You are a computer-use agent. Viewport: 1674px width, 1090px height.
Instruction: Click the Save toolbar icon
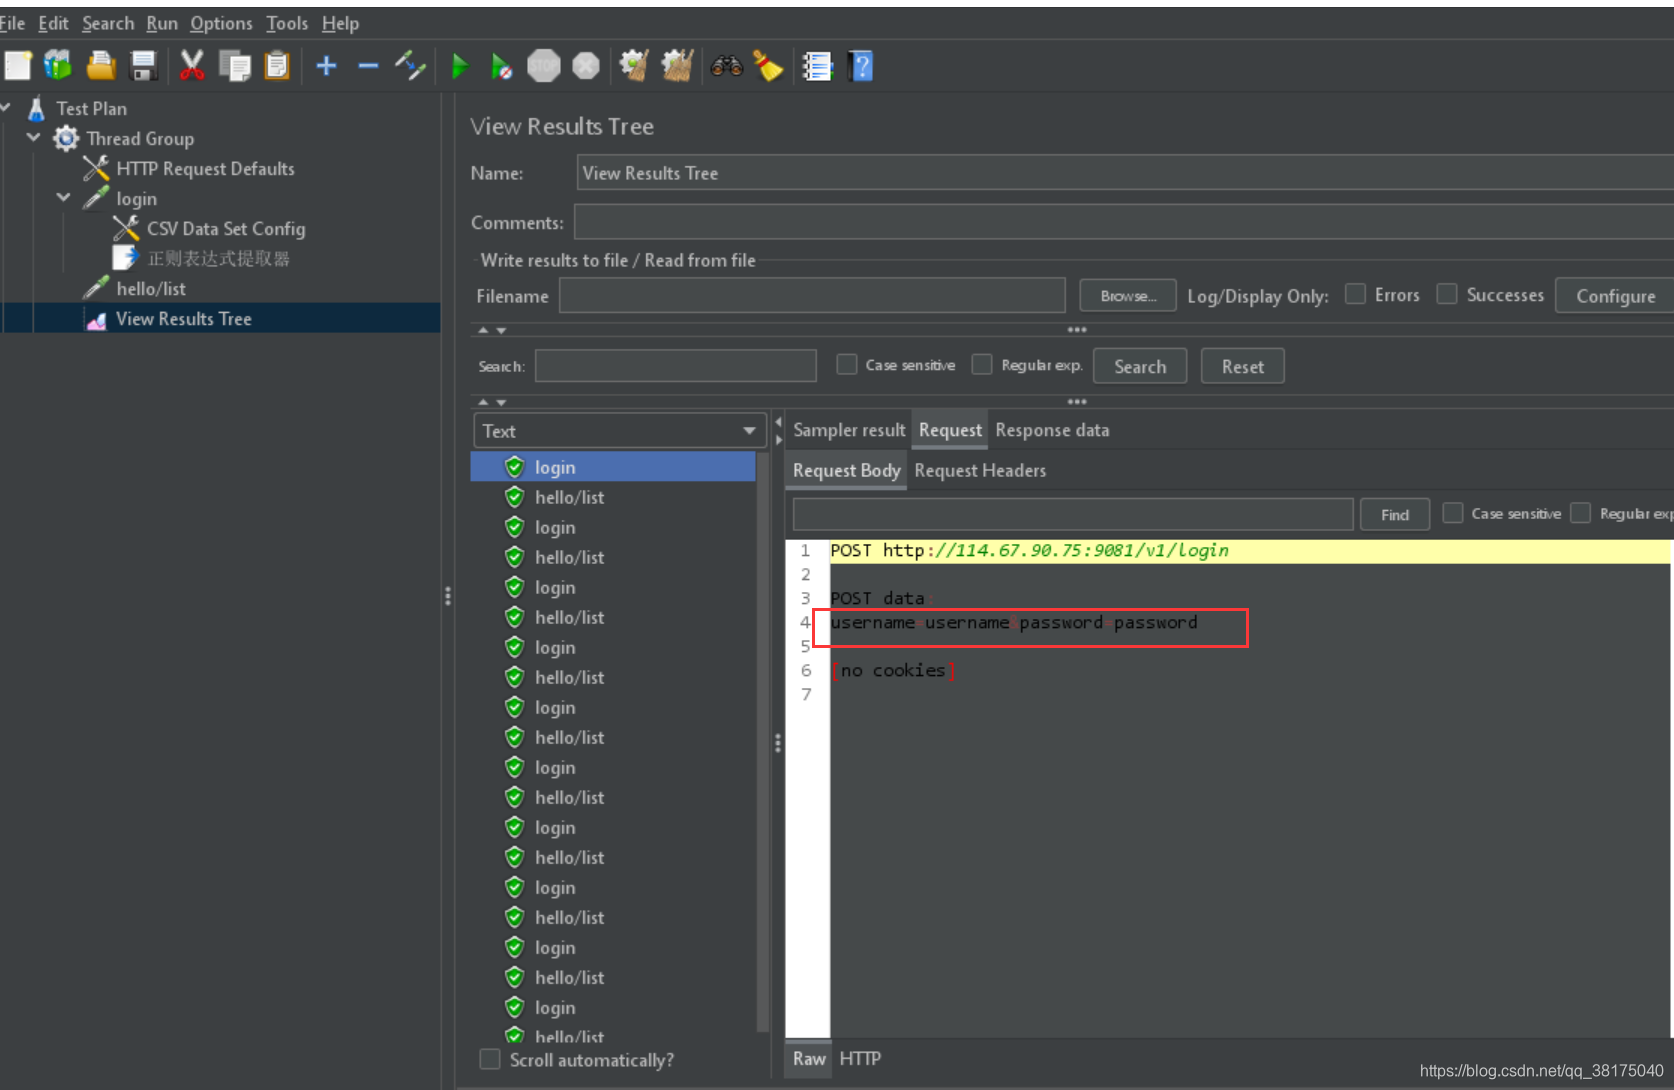(144, 66)
